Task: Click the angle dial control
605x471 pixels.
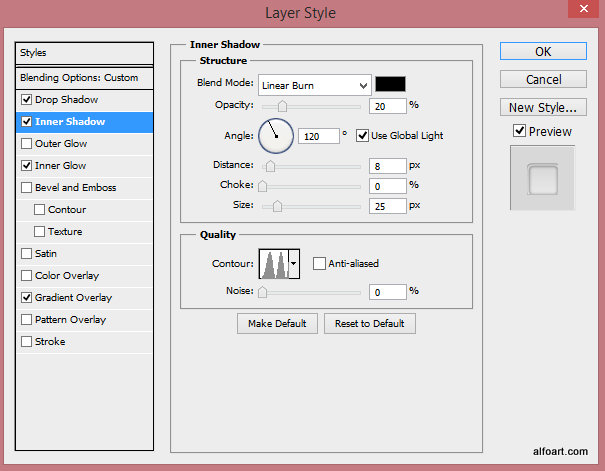Action: click(276, 135)
